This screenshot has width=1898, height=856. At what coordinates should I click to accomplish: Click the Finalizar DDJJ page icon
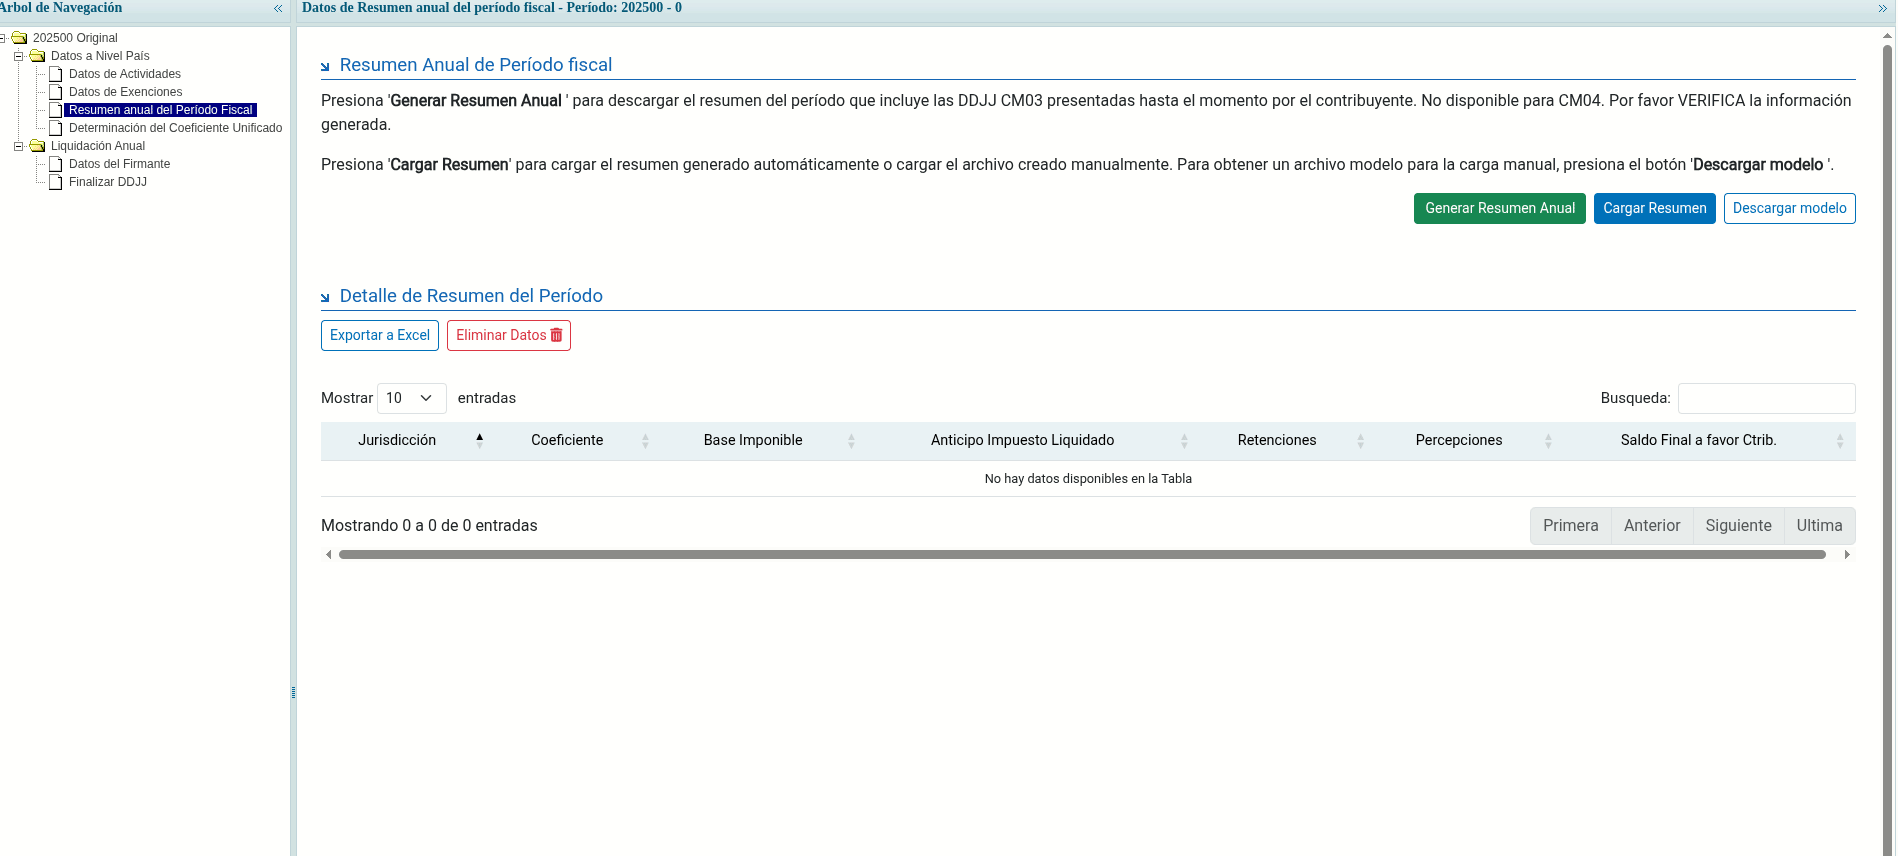pyautogui.click(x=56, y=182)
